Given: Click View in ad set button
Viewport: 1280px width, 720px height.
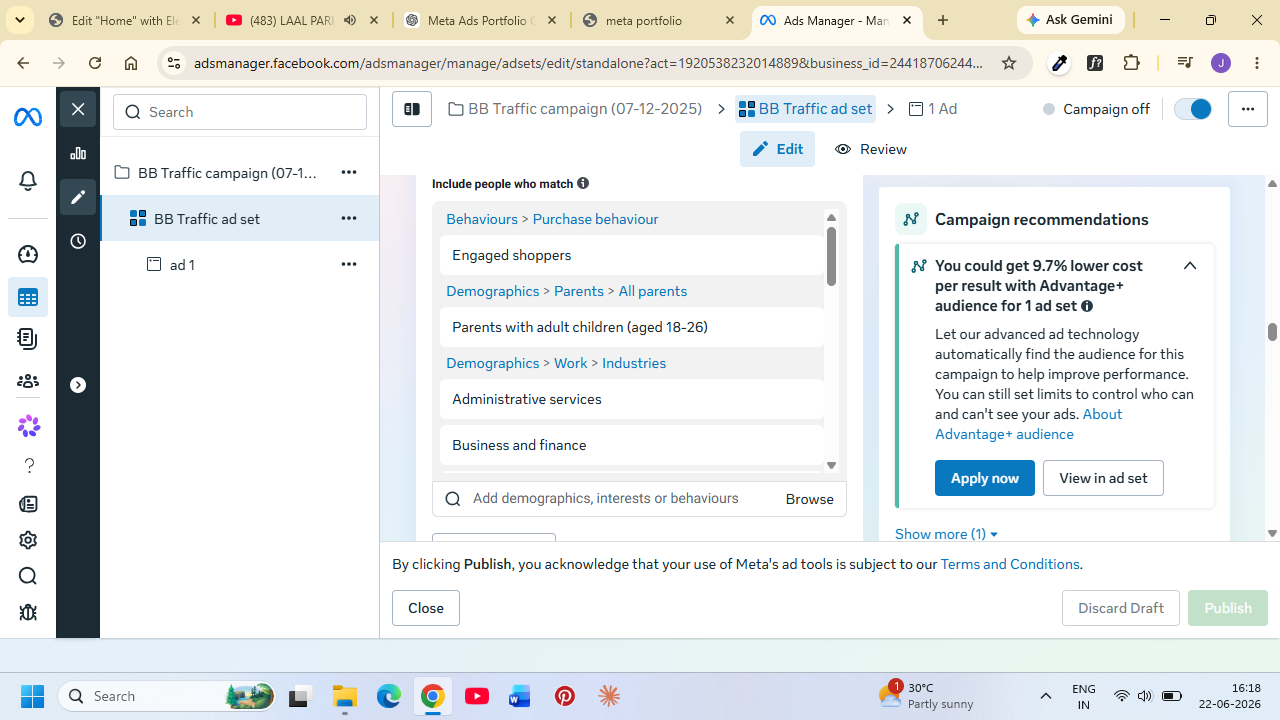Looking at the screenshot, I should (x=1103, y=478).
